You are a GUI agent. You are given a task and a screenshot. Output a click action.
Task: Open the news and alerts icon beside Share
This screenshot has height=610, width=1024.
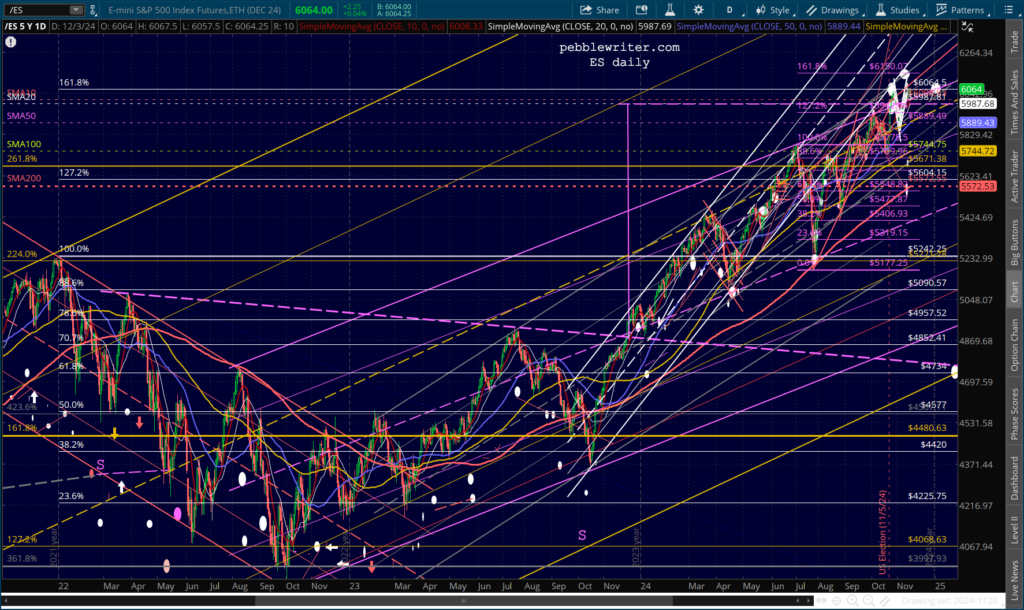click(x=641, y=10)
